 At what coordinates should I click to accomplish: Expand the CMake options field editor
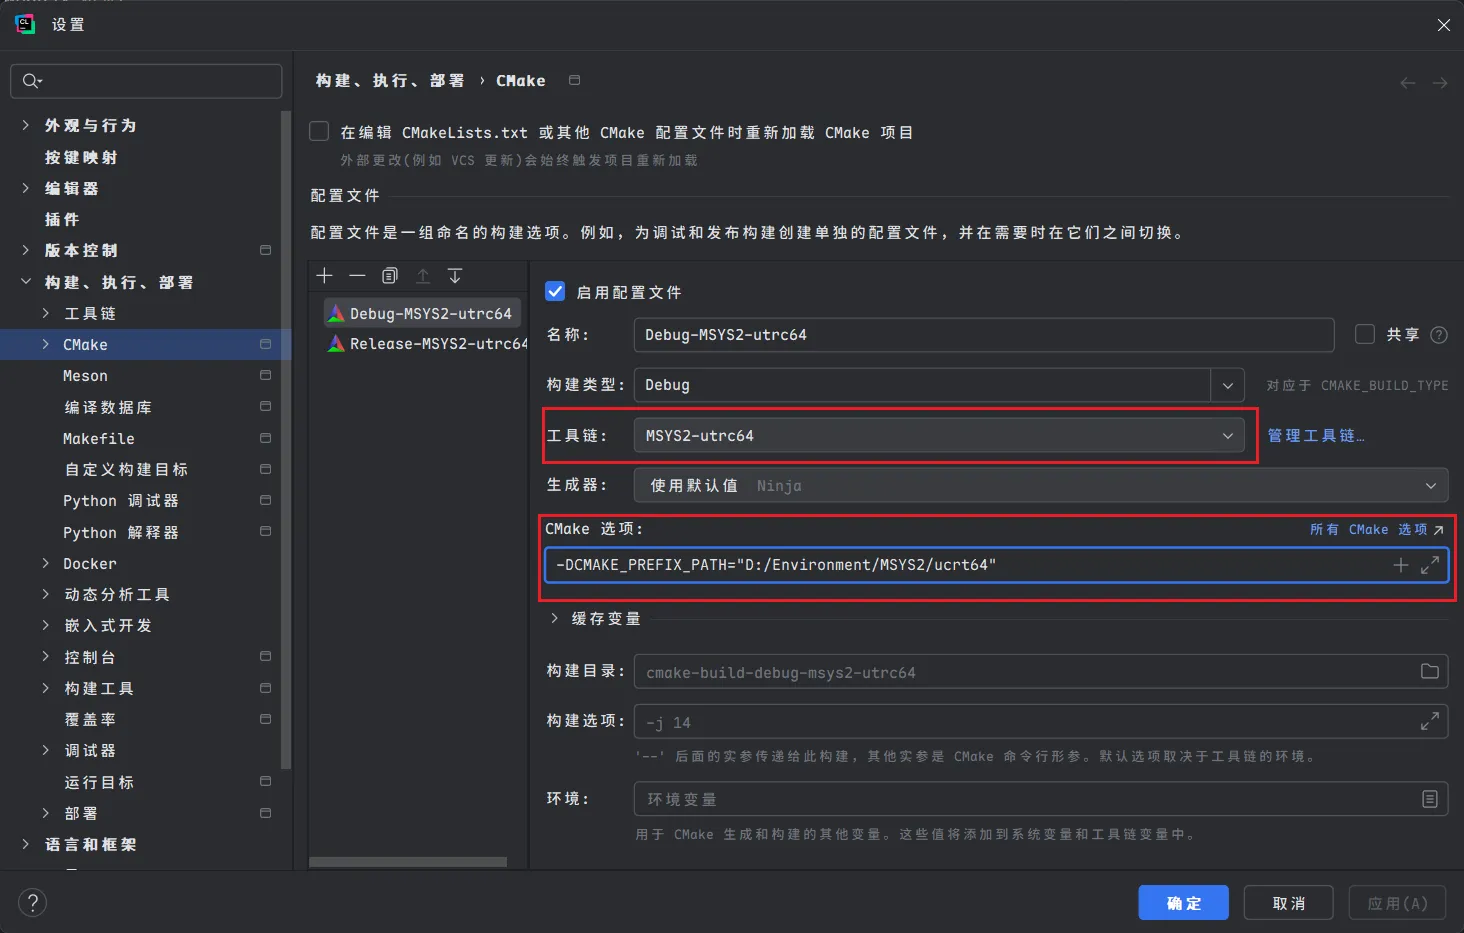(1430, 564)
